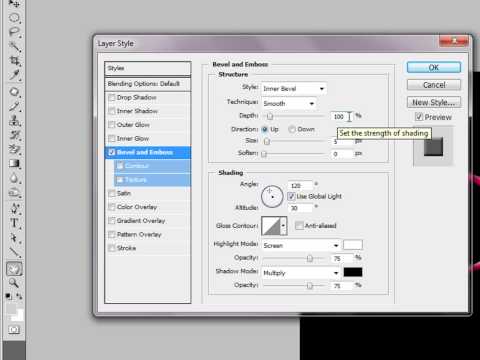480x360 pixels.
Task: Select the Zoom tool
Action: (x=14, y=283)
